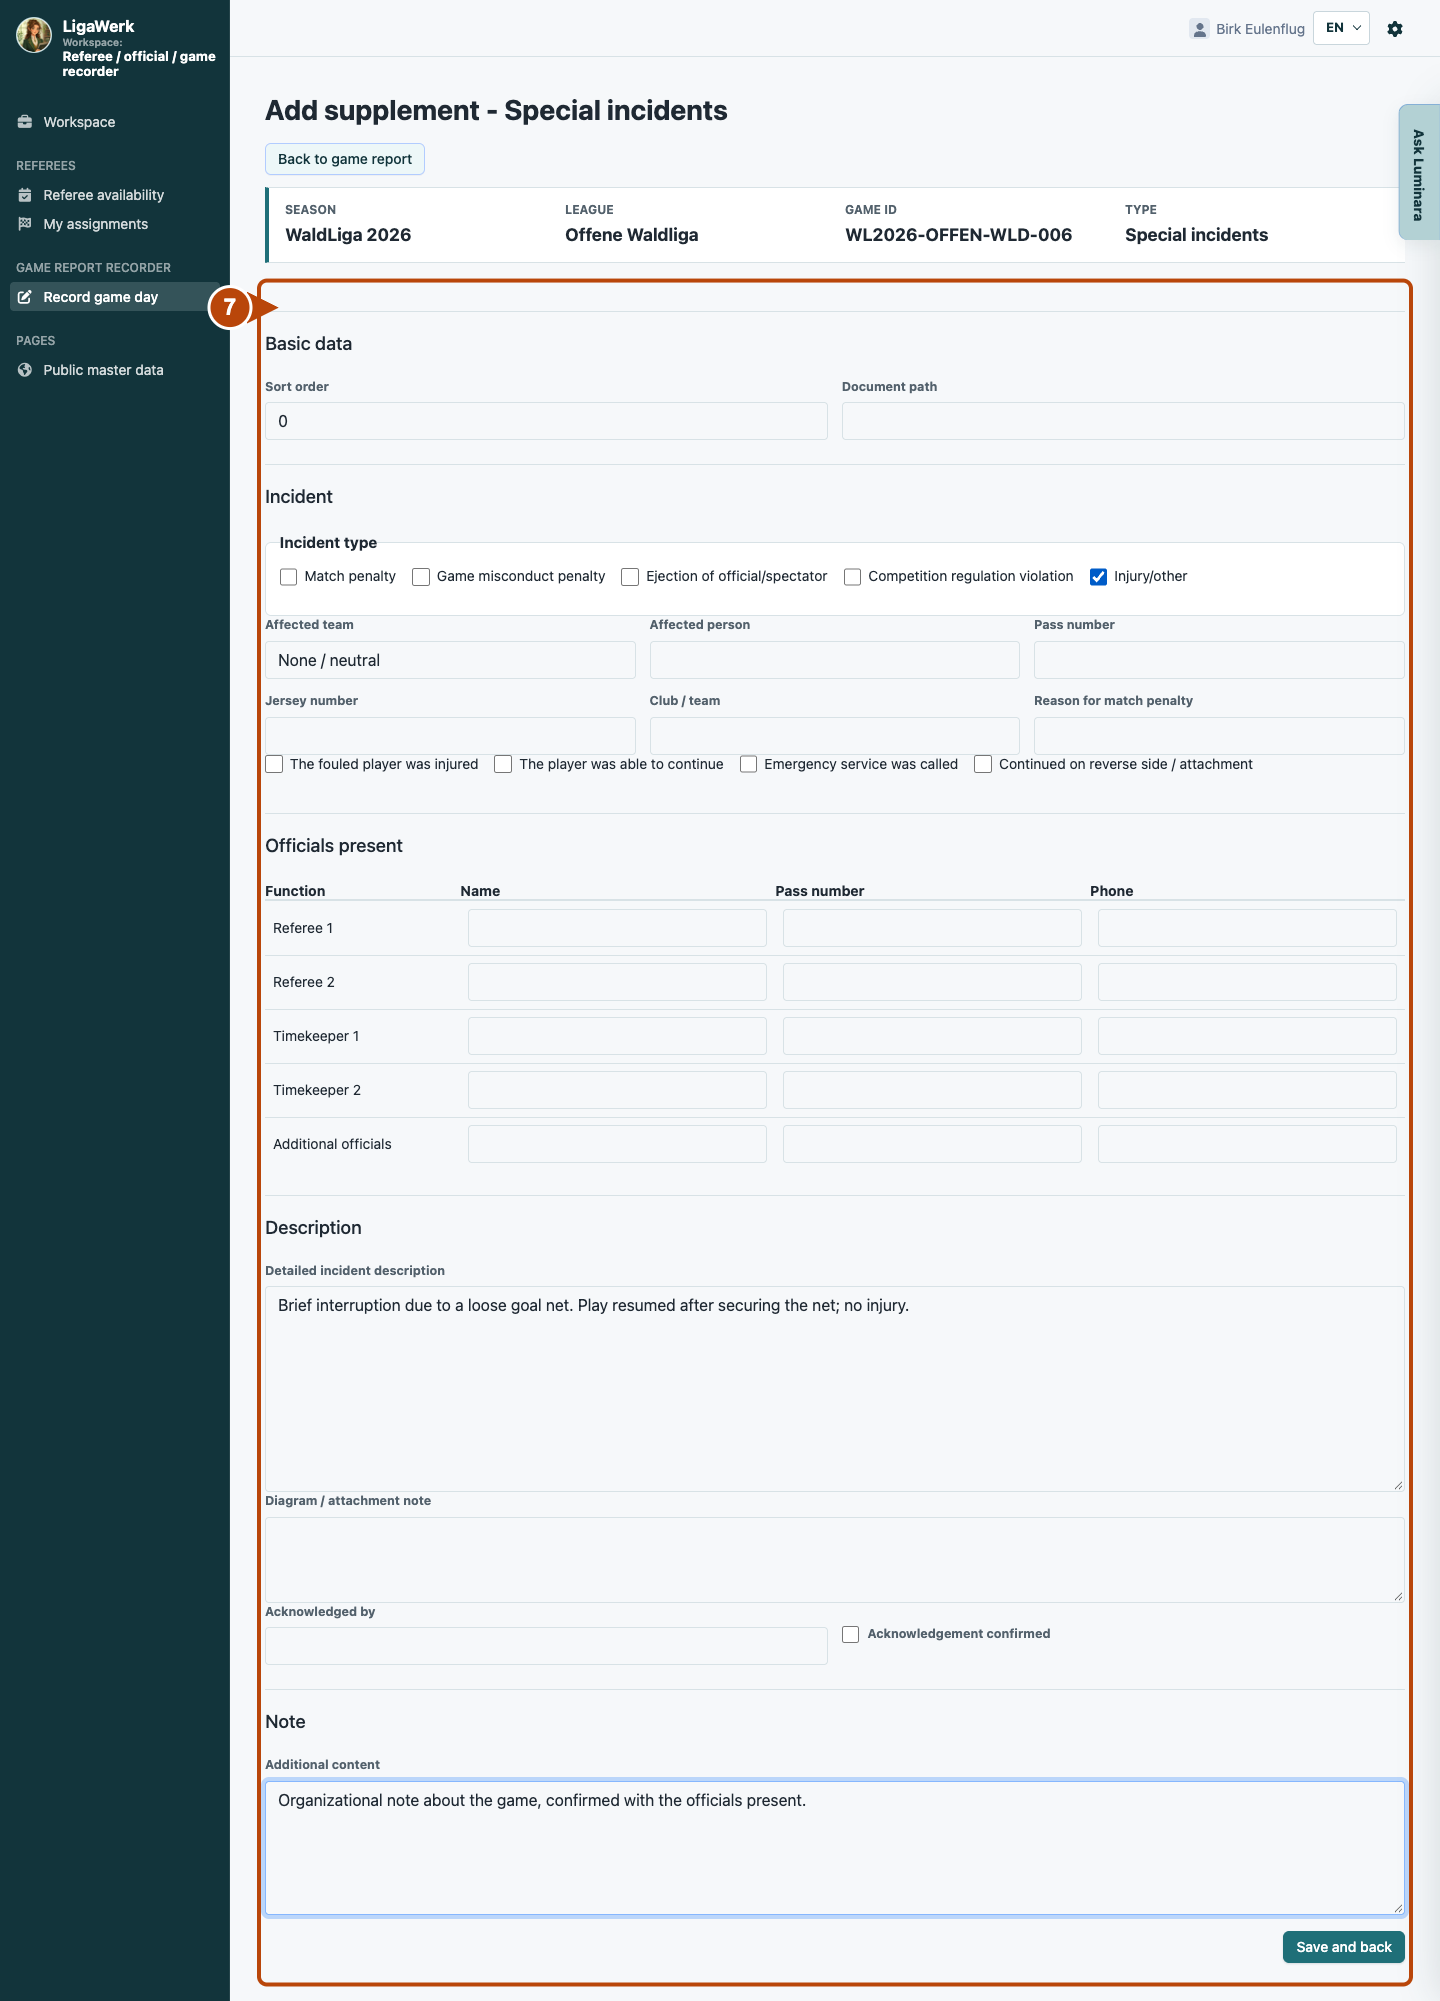
Task: Click the Public master data globe icon
Action: pos(25,370)
